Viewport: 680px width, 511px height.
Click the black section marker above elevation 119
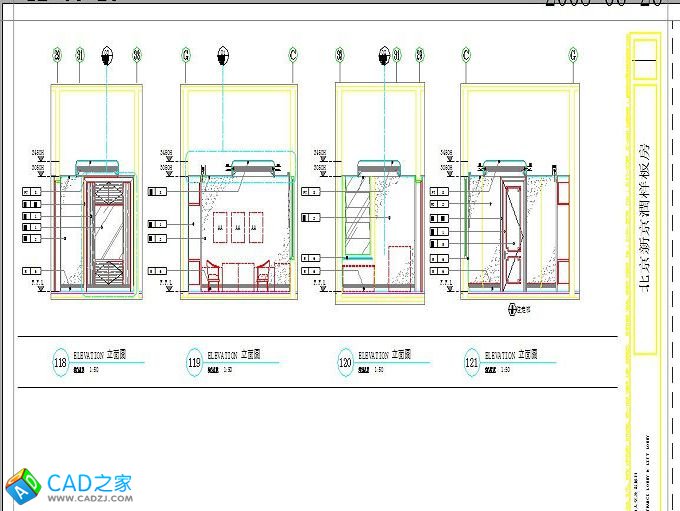tap(221, 55)
